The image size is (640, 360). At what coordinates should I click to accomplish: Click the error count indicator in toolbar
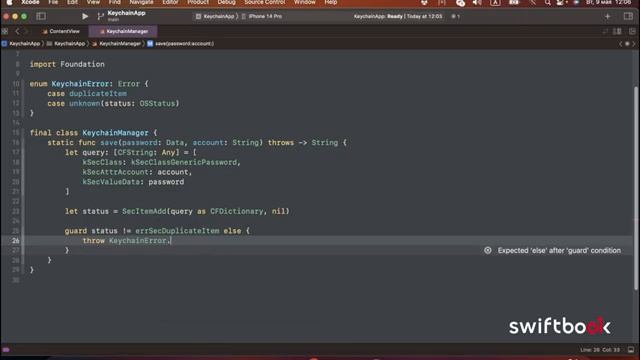(456, 16)
